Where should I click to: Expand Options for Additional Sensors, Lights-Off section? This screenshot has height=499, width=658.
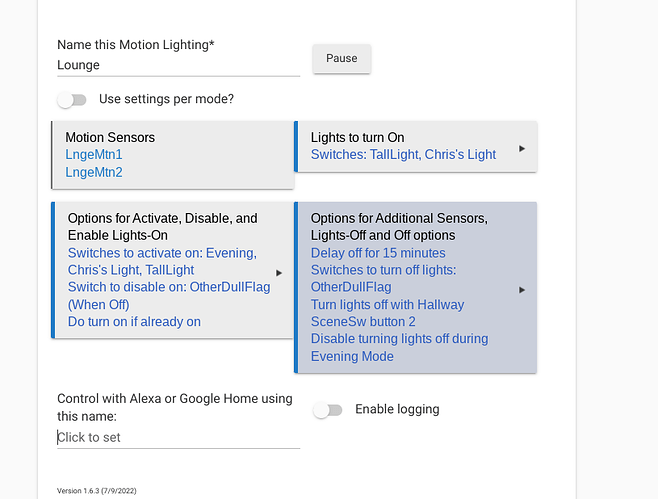click(415, 287)
